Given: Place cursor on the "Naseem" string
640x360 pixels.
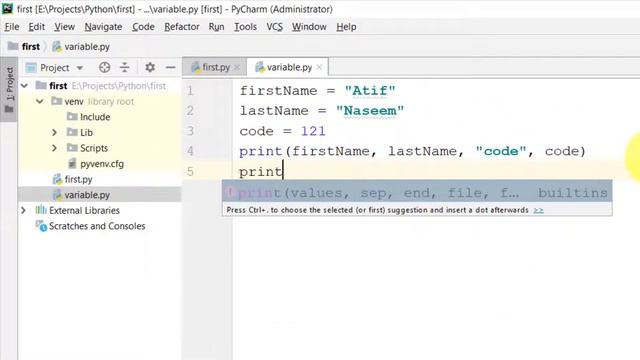Looking at the screenshot, I should click(370, 111).
